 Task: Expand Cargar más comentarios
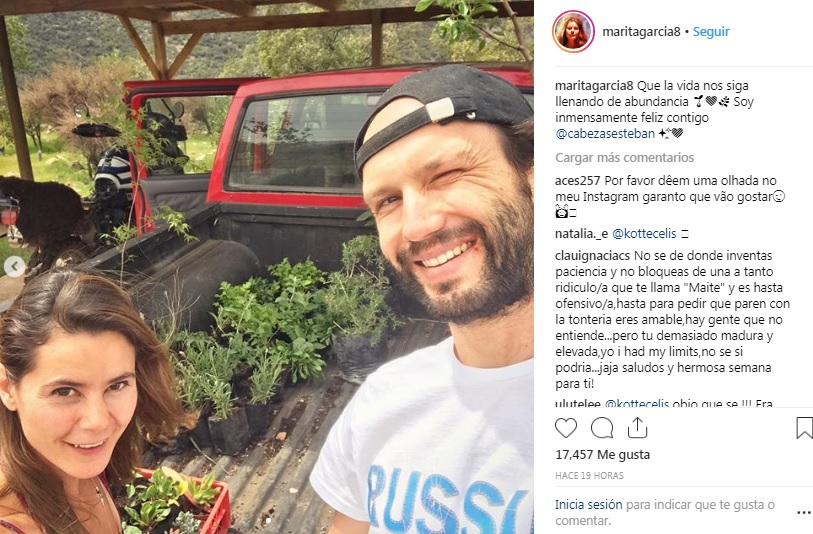pyautogui.click(x=624, y=158)
